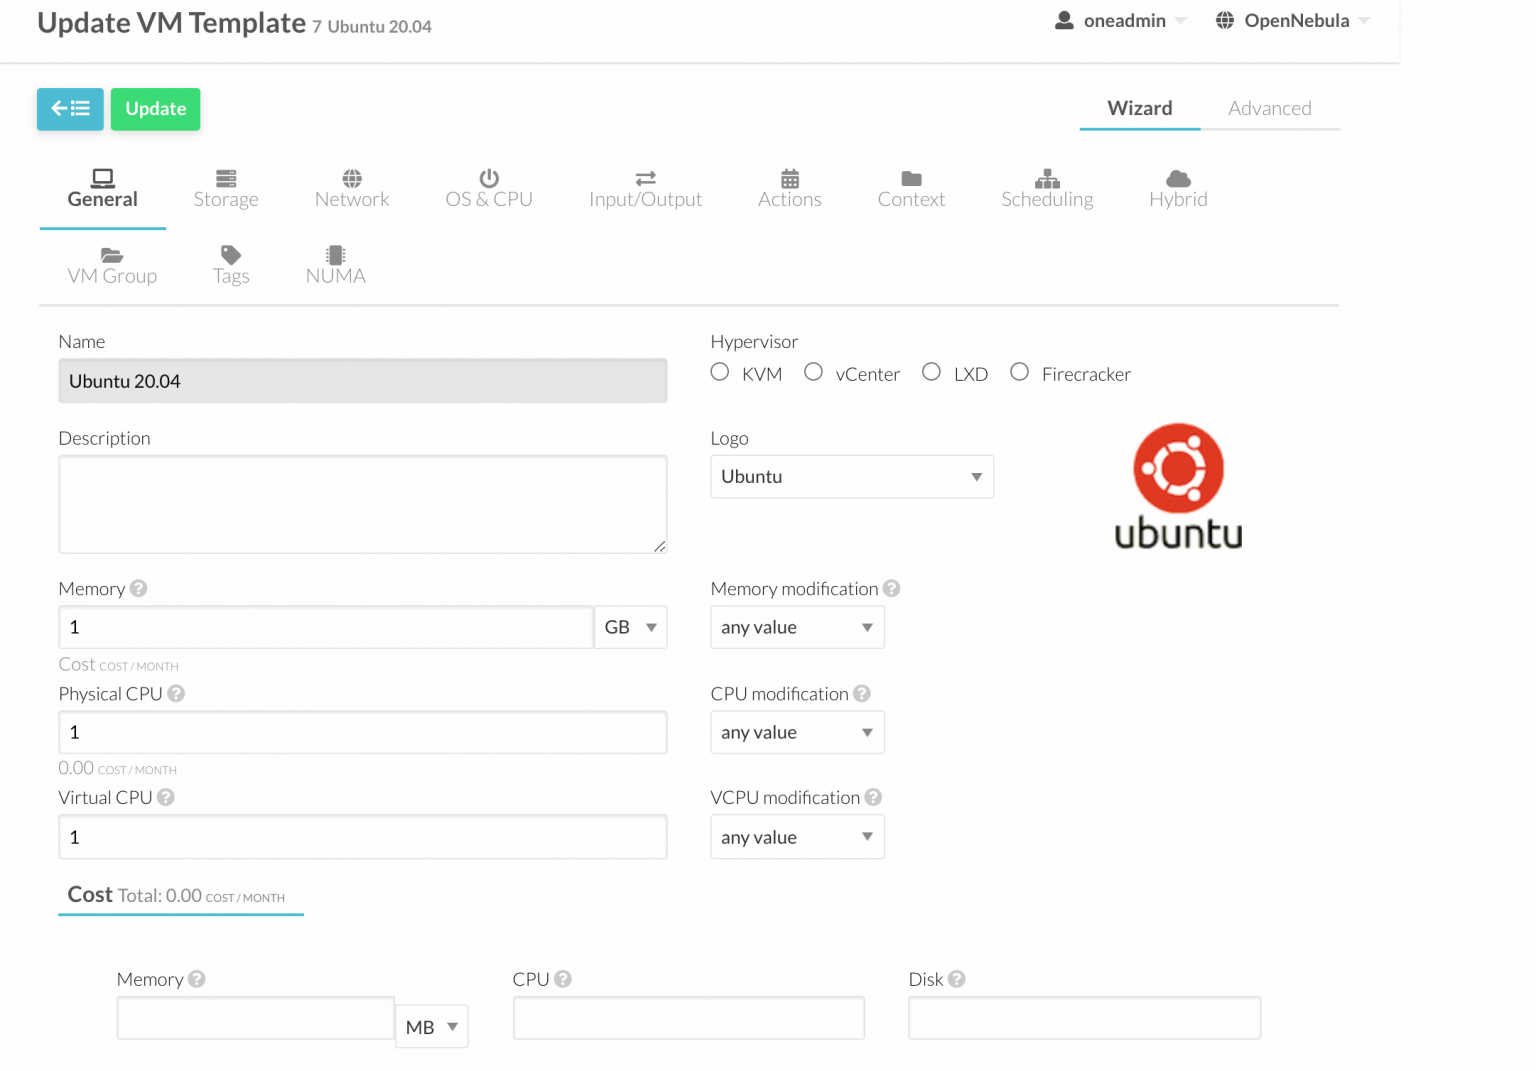Expand the GB memory unit dropdown
1536x1071 pixels.
(630, 627)
